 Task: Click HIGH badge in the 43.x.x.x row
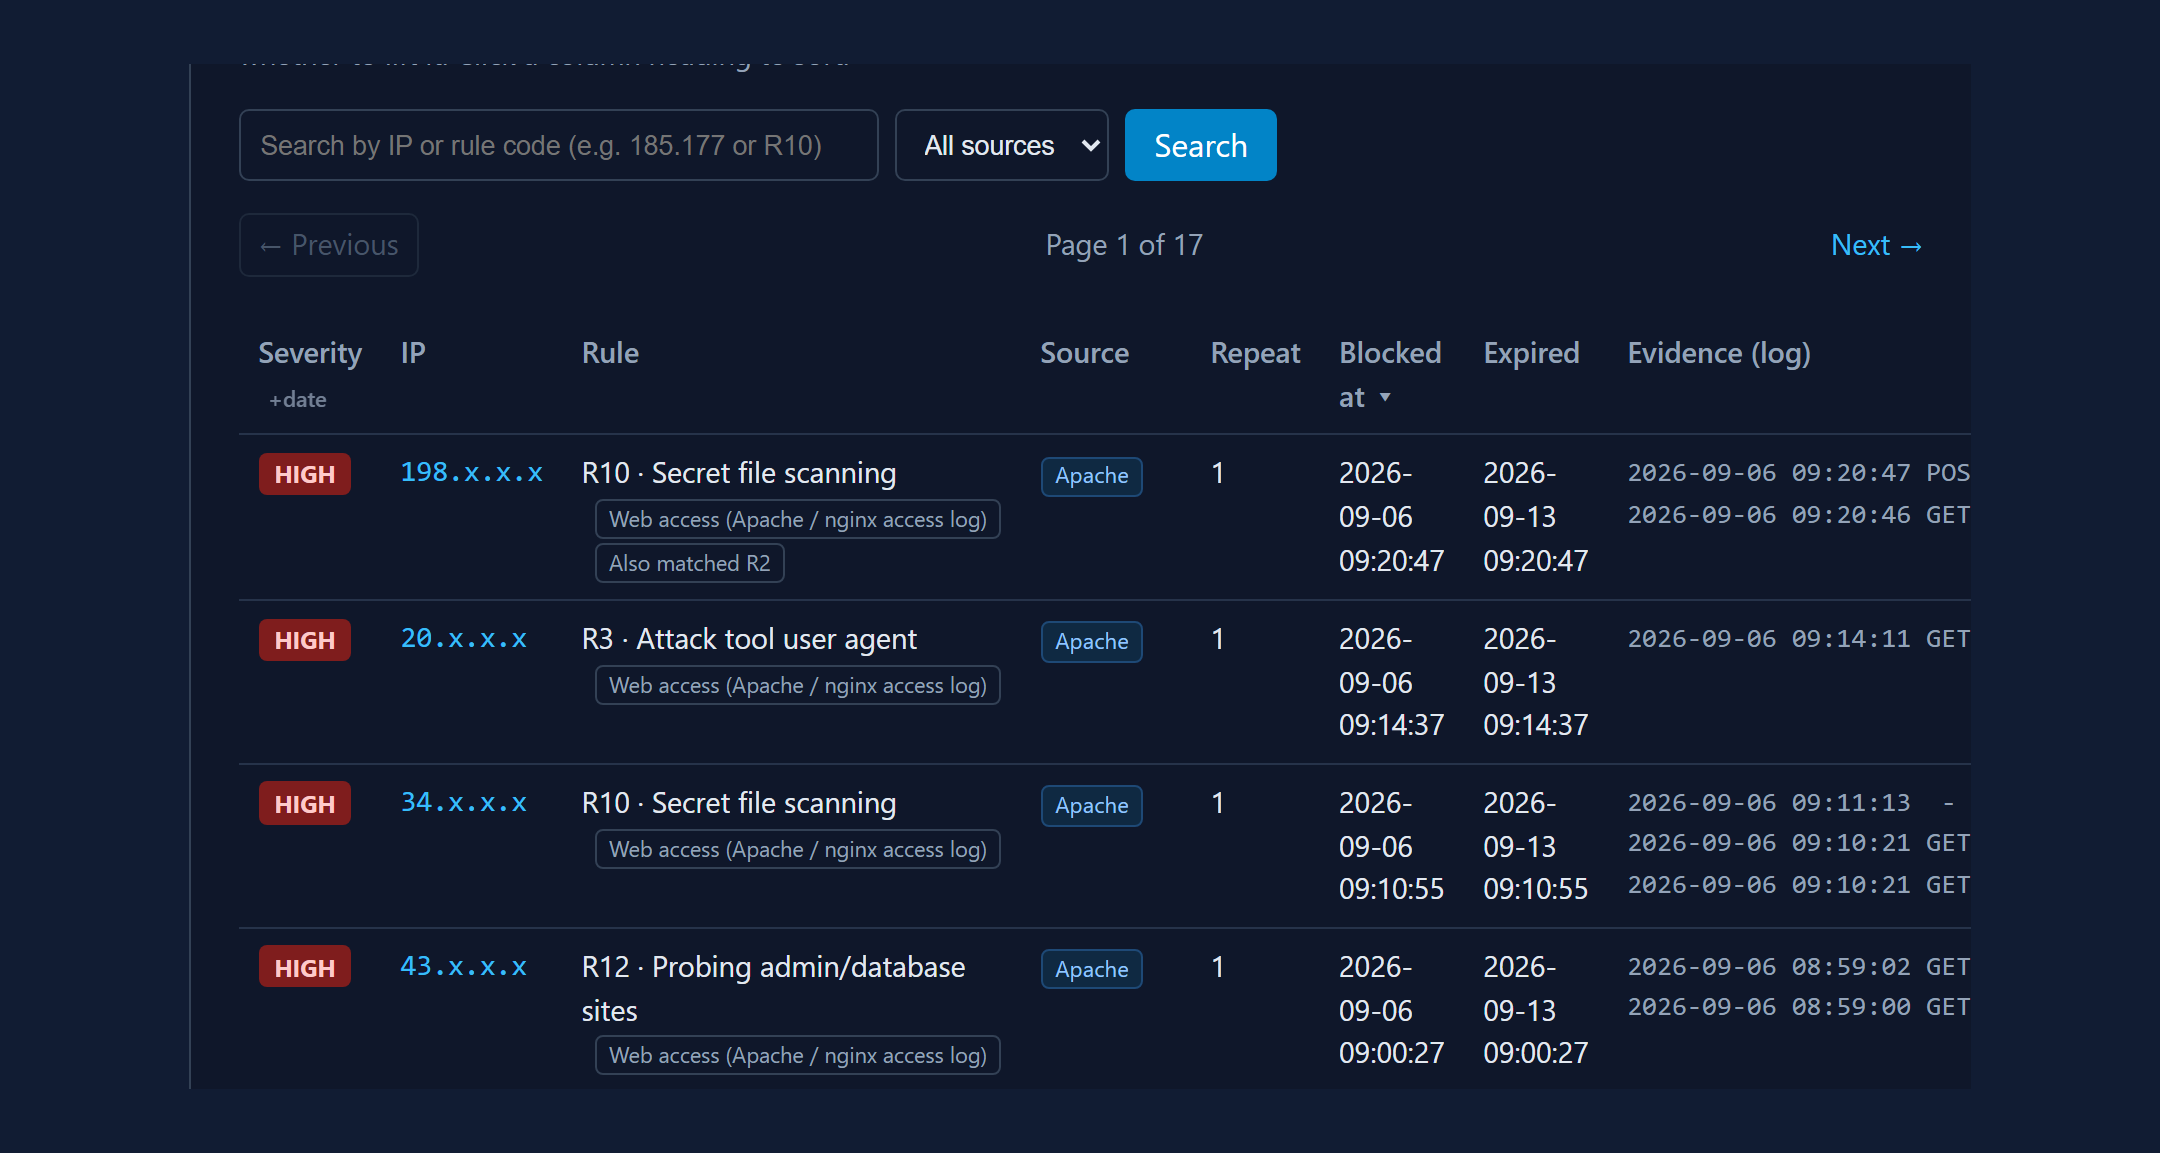click(x=305, y=968)
